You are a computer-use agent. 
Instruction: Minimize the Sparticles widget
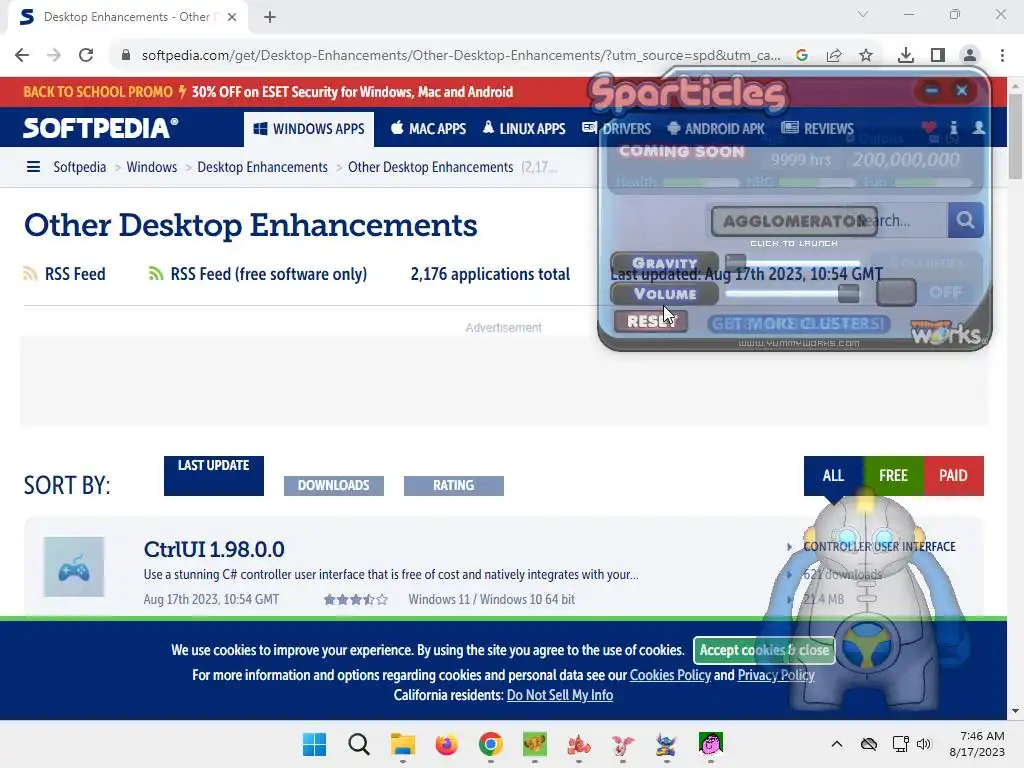point(932,90)
